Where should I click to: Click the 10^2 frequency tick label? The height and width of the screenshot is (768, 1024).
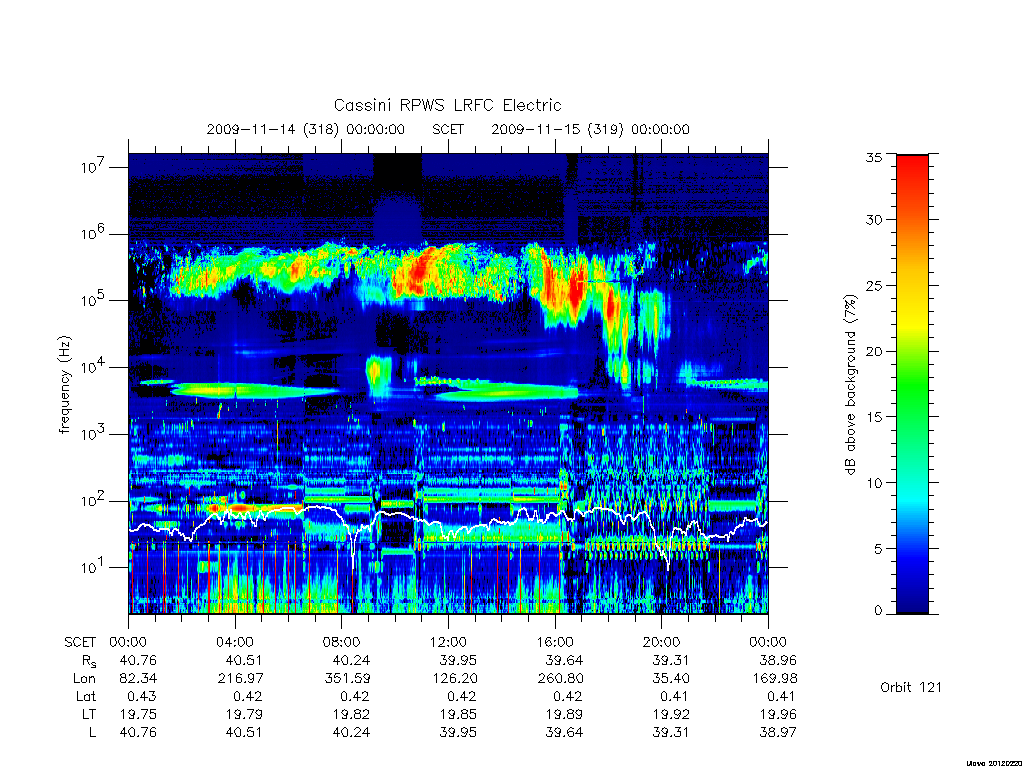(95, 500)
